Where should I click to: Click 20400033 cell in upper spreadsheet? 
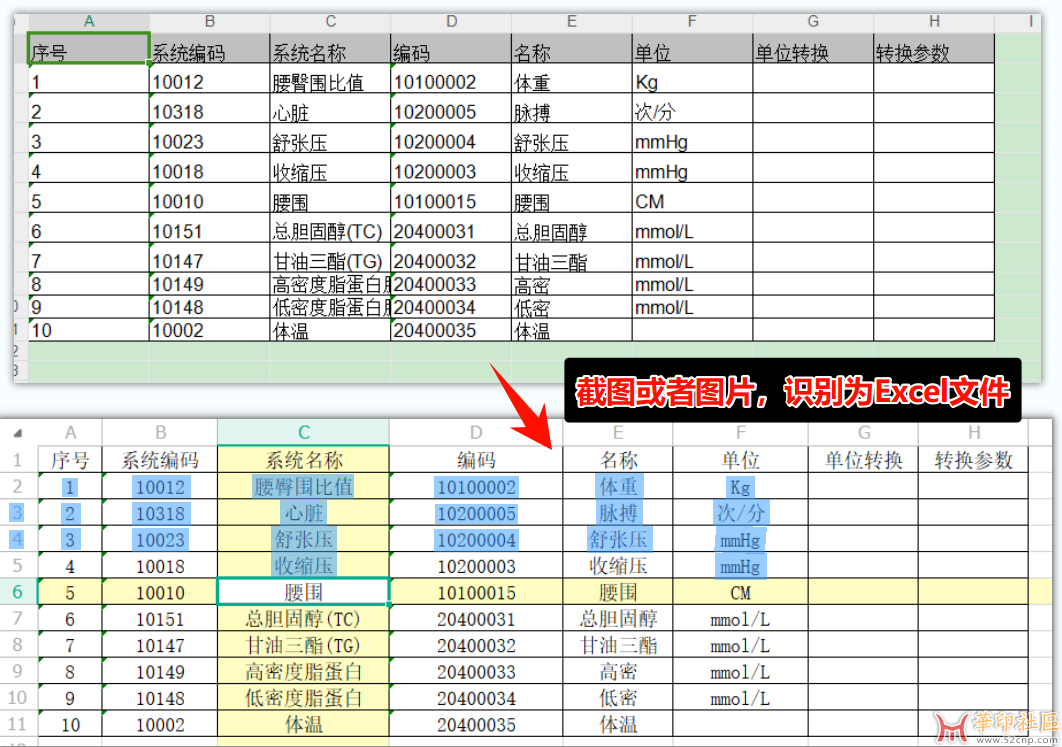[x=451, y=284]
